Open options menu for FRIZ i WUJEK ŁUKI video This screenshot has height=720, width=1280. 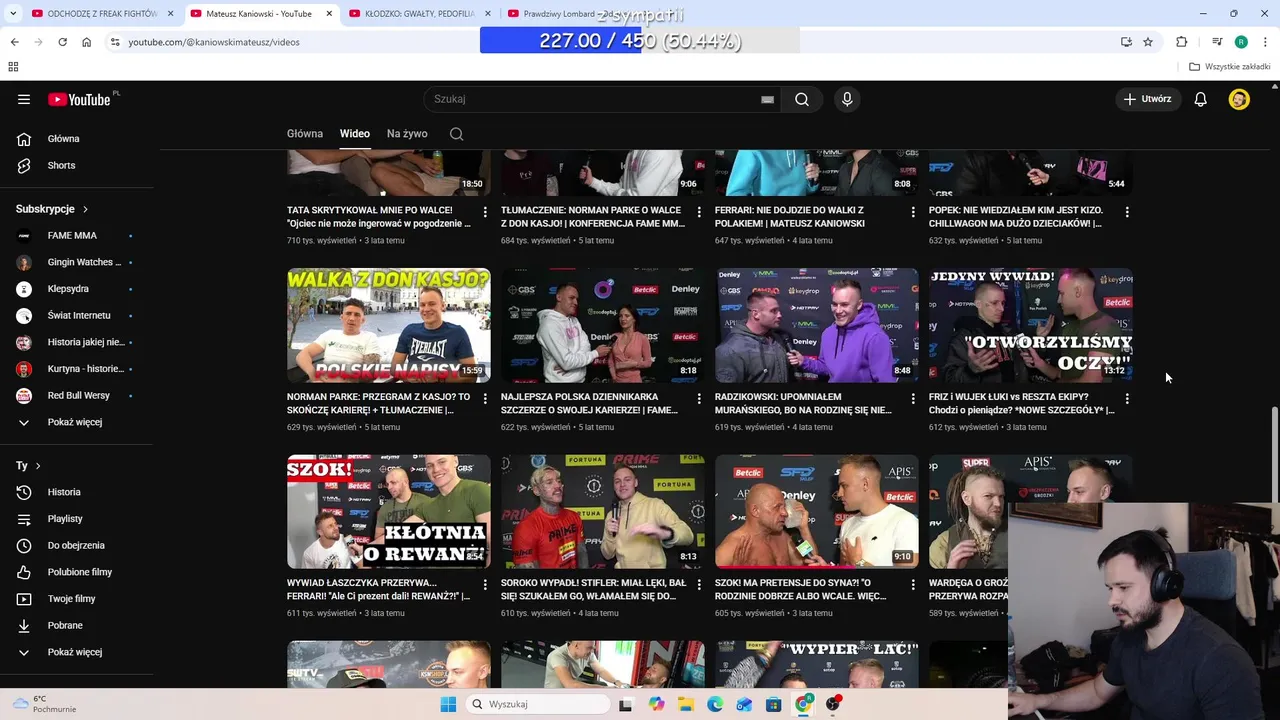1127,398
